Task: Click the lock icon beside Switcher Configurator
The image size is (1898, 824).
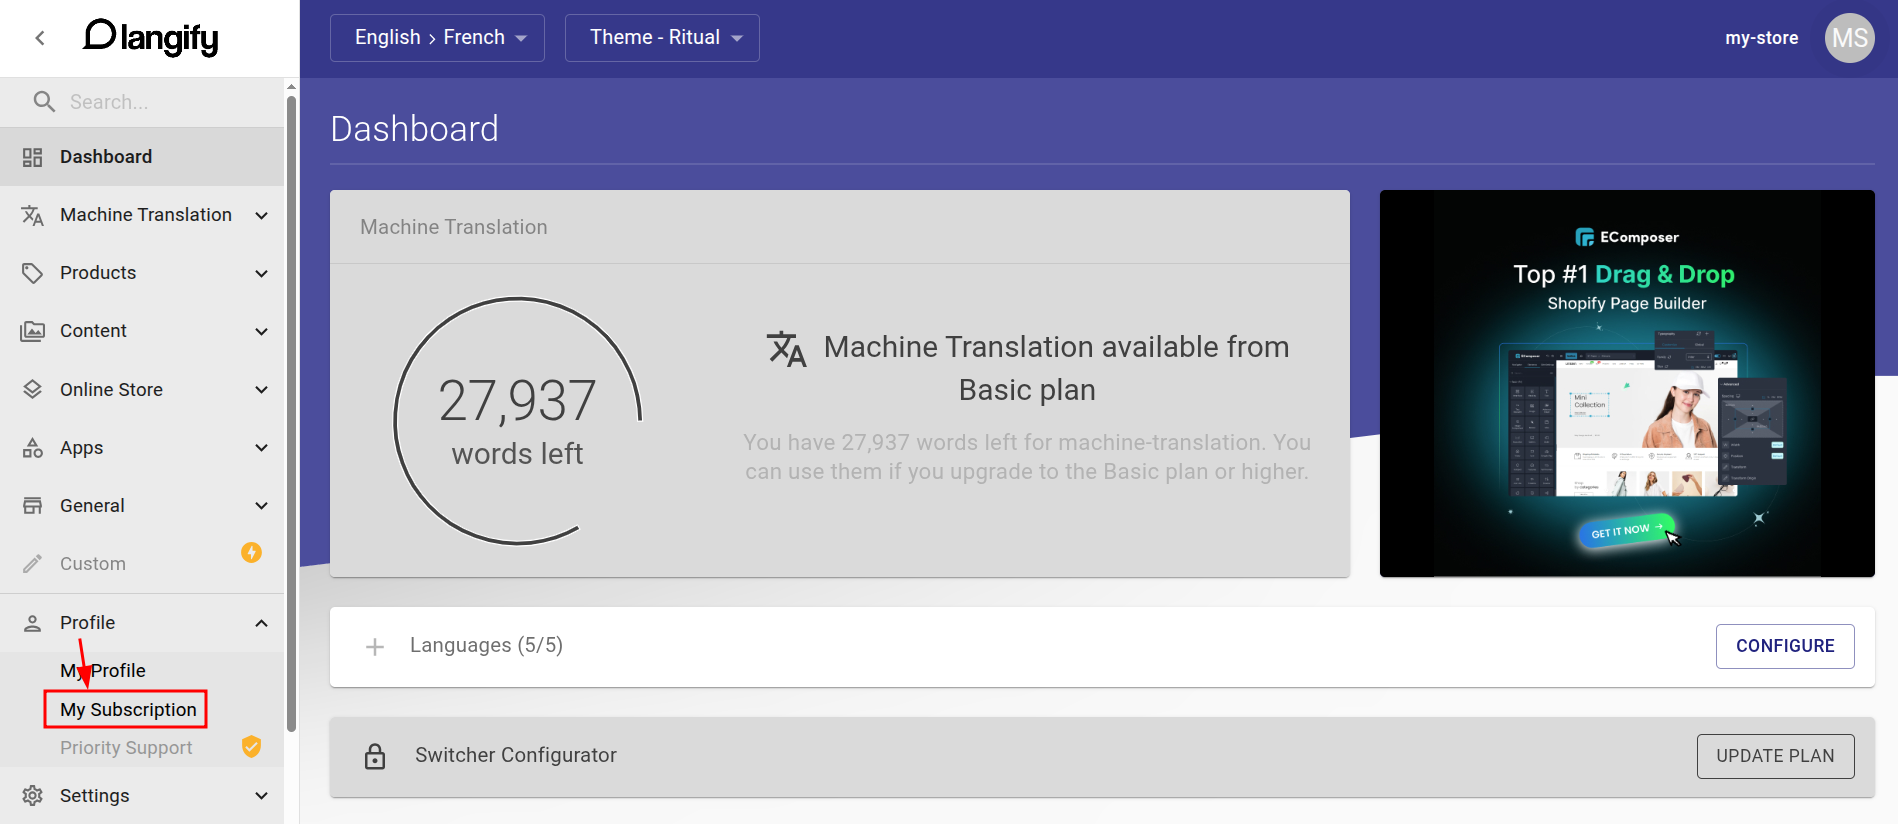Action: [x=375, y=756]
